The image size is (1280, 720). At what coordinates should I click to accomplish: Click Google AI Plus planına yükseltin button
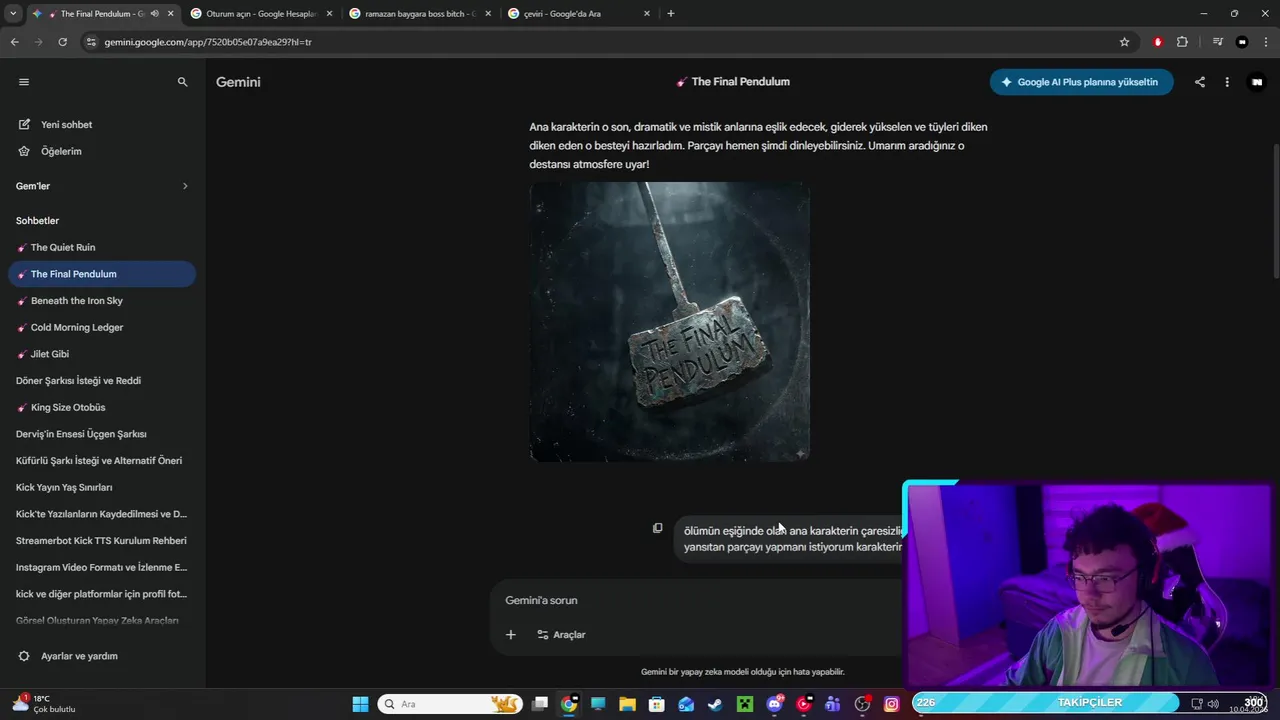coord(1081,82)
